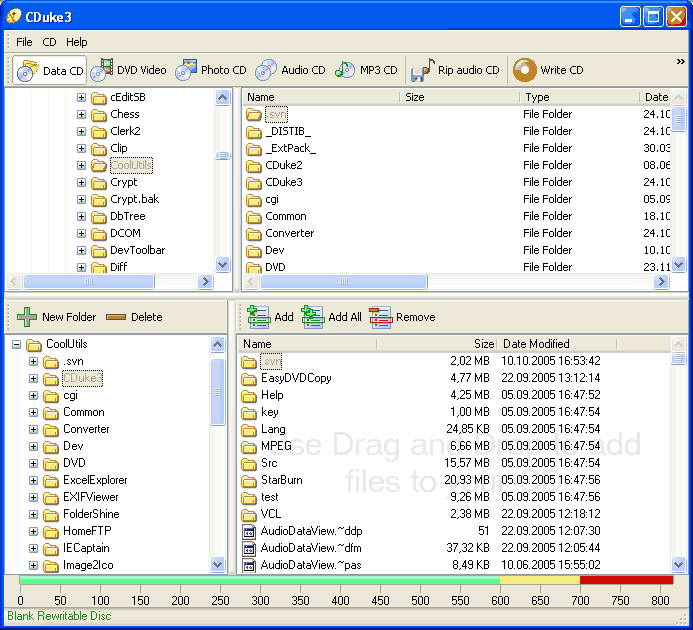Open the Help menu

point(76,42)
